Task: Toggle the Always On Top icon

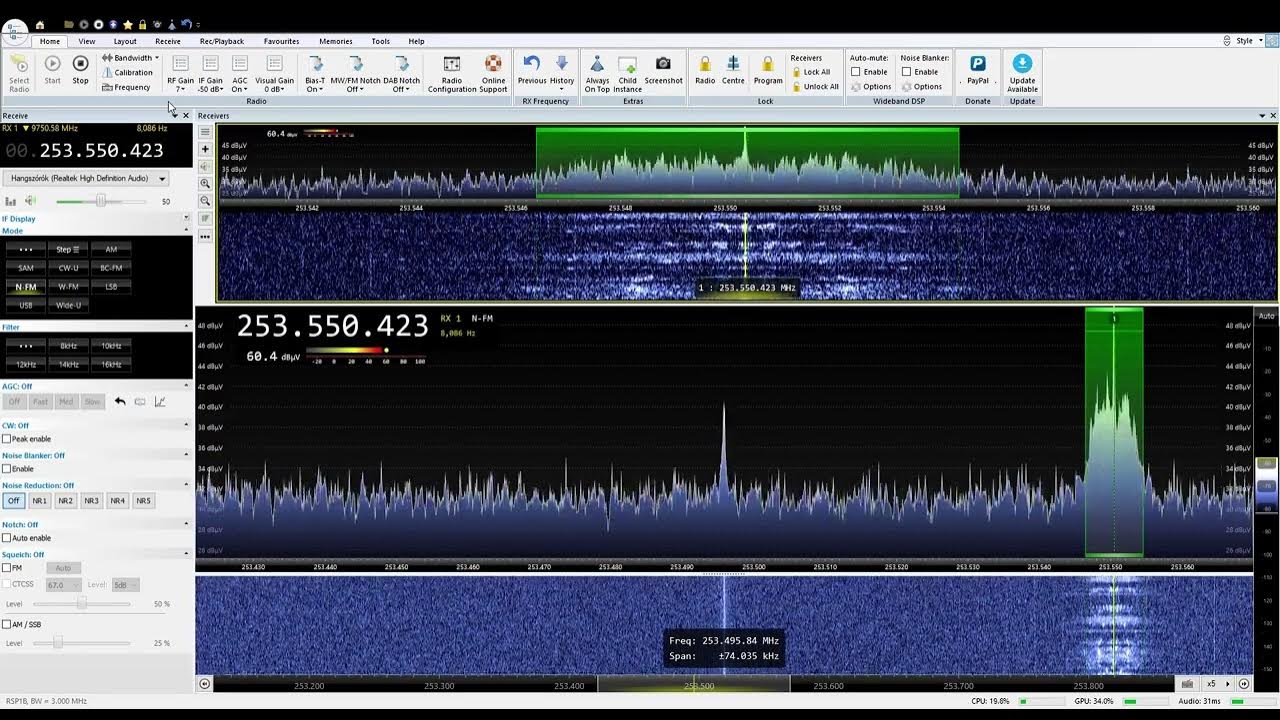Action: (x=597, y=65)
